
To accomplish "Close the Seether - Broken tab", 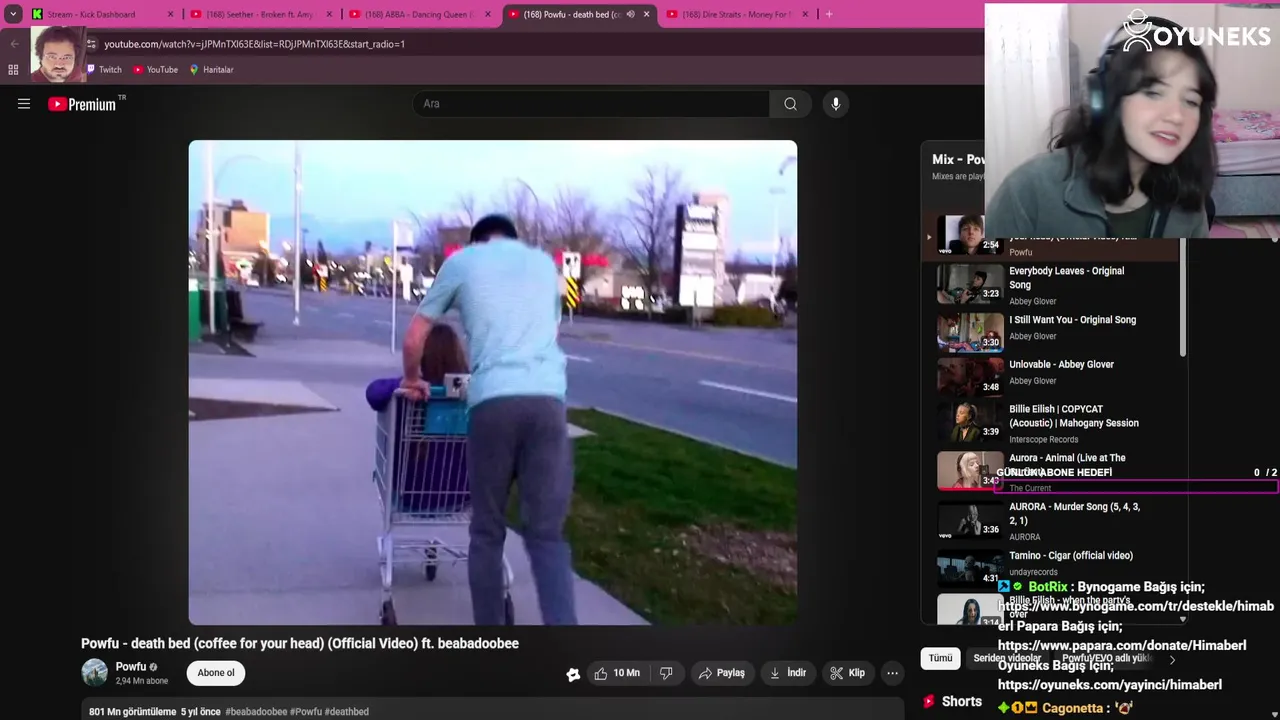I will pyautogui.click(x=329, y=14).
